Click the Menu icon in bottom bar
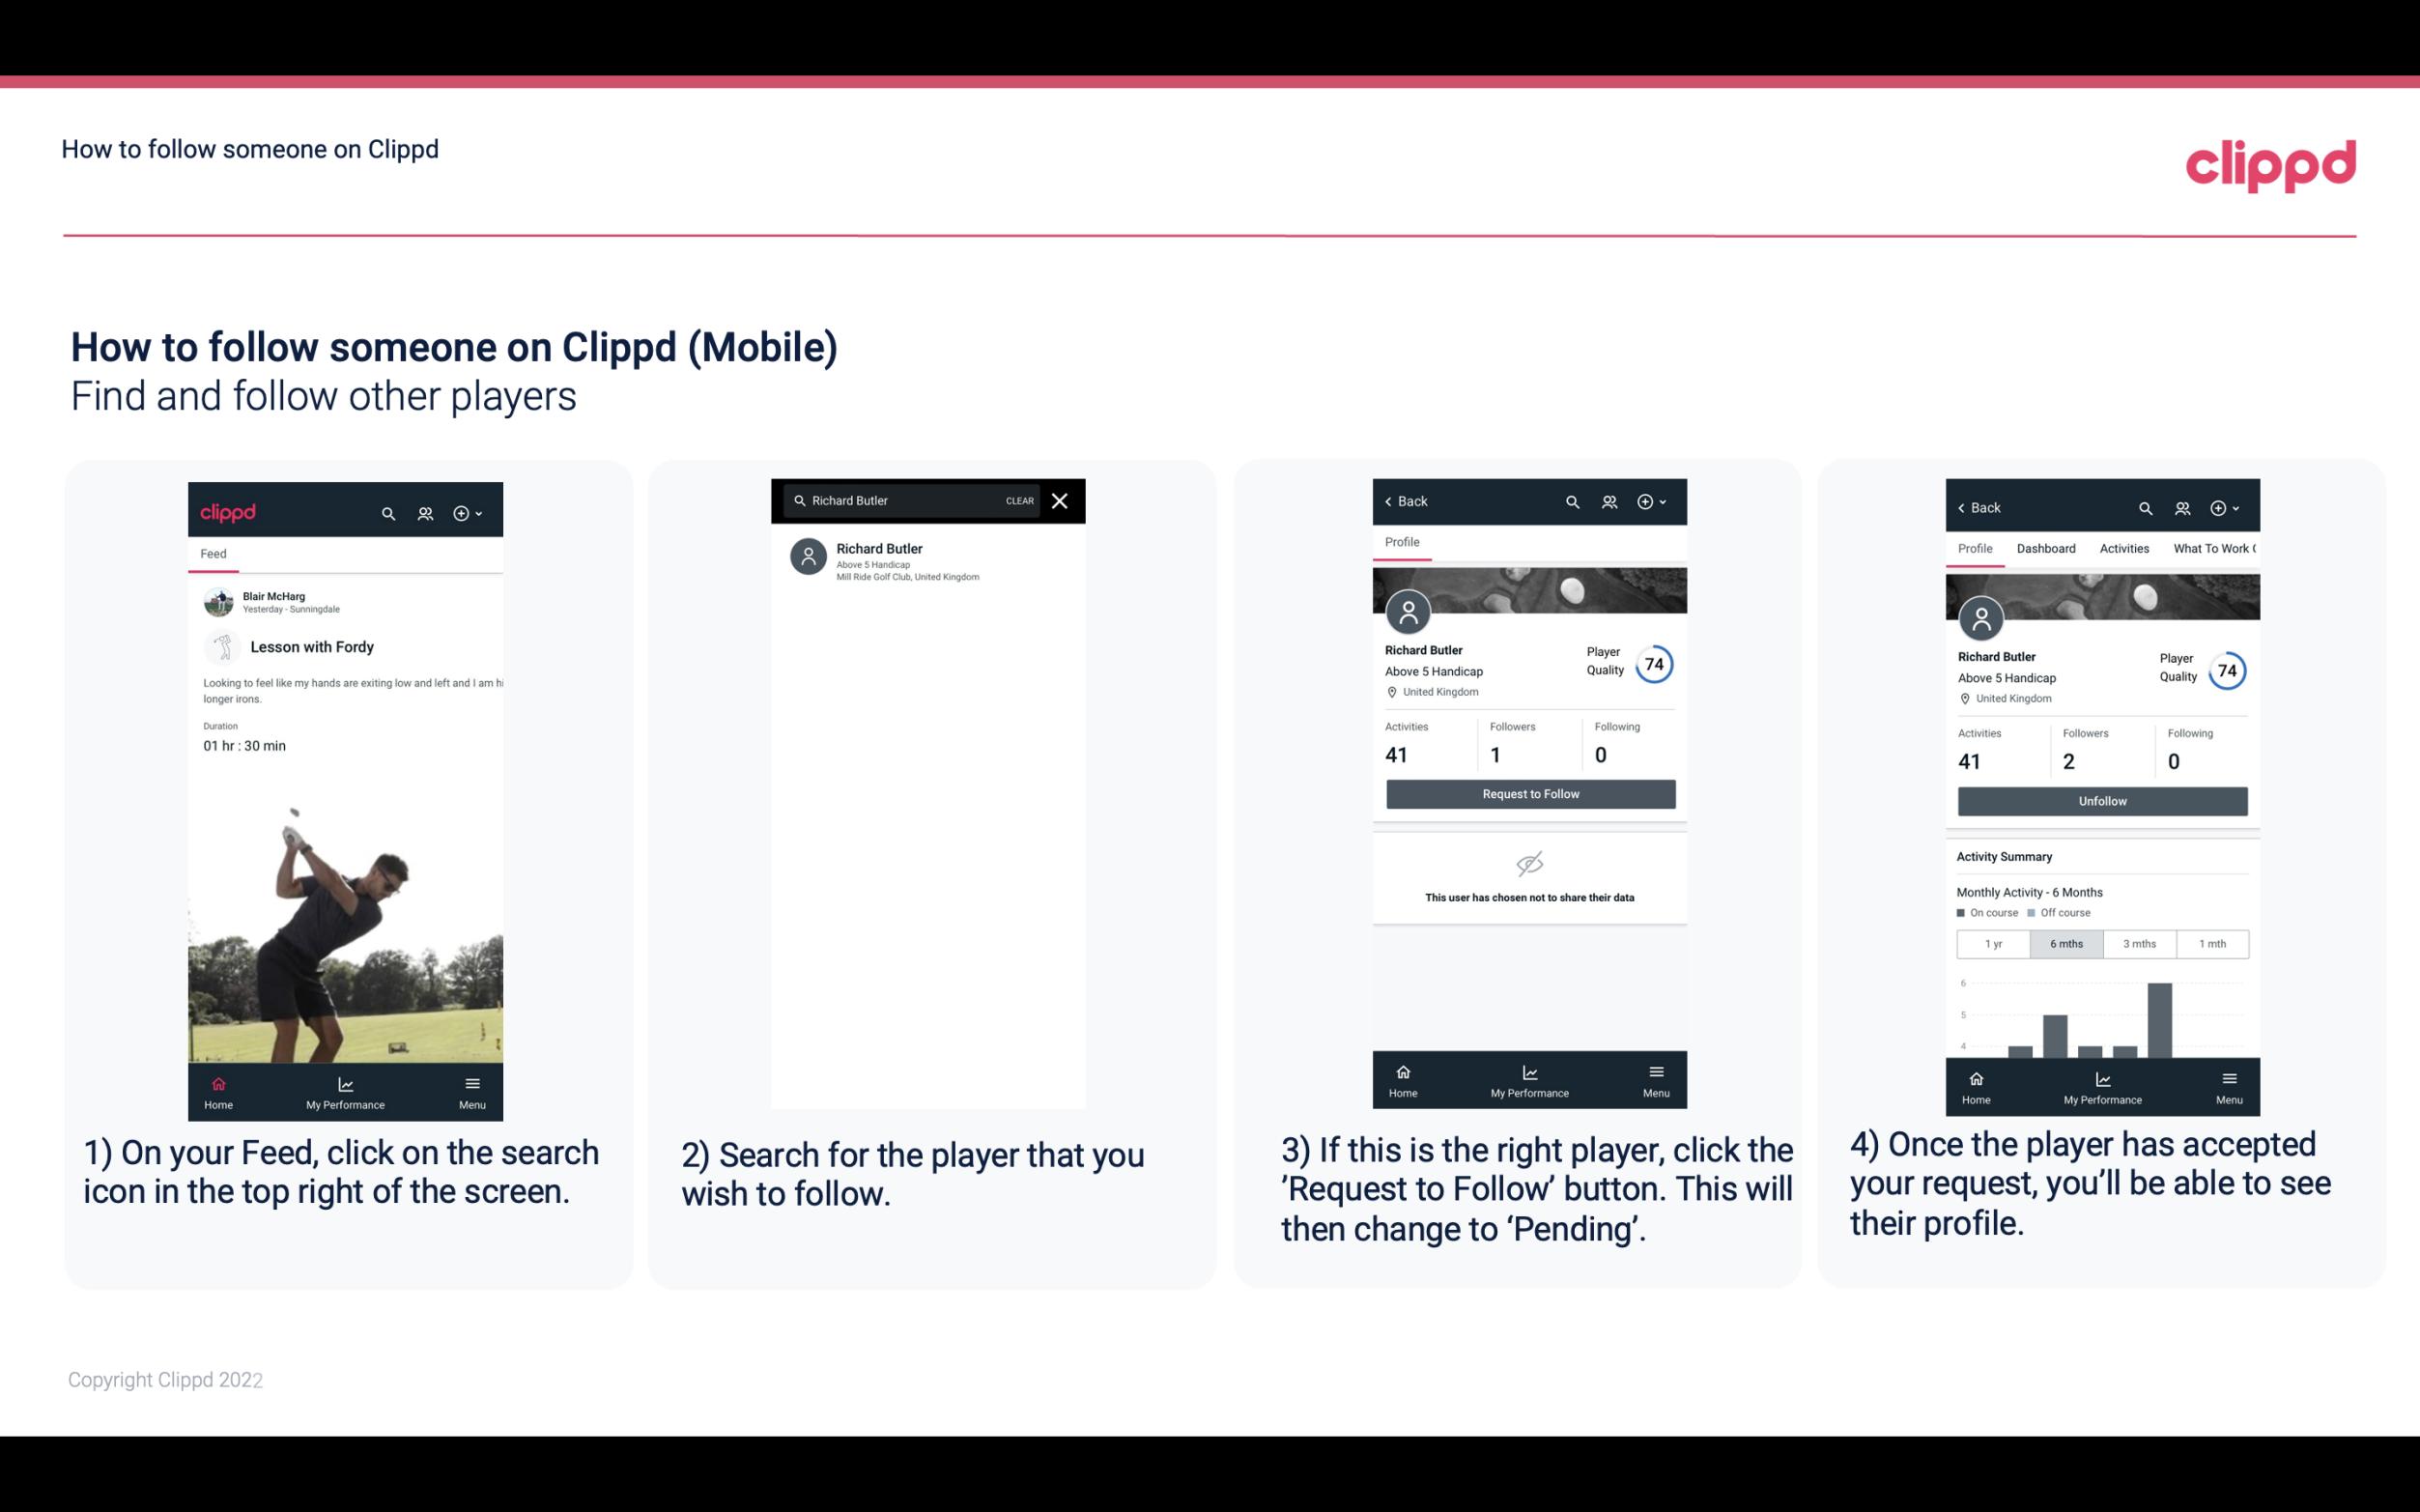This screenshot has height=1512, width=2420. tap(473, 1082)
